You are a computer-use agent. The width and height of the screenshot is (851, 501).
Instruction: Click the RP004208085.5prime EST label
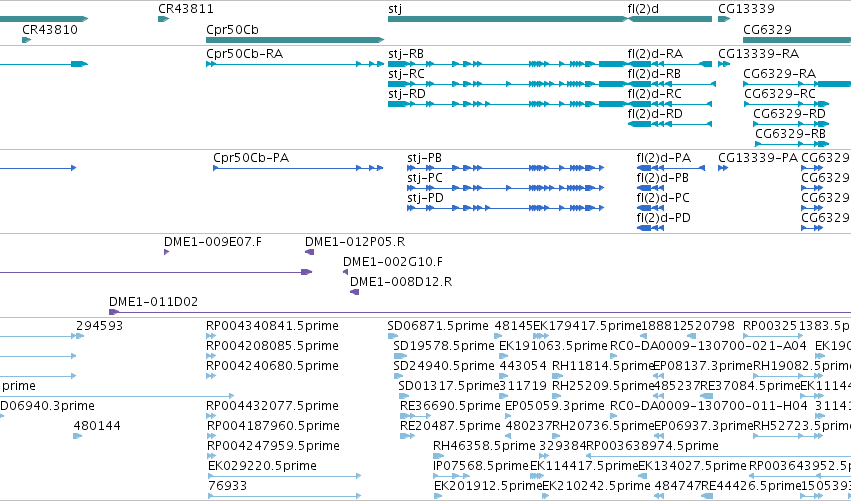pyautogui.click(x=272, y=346)
